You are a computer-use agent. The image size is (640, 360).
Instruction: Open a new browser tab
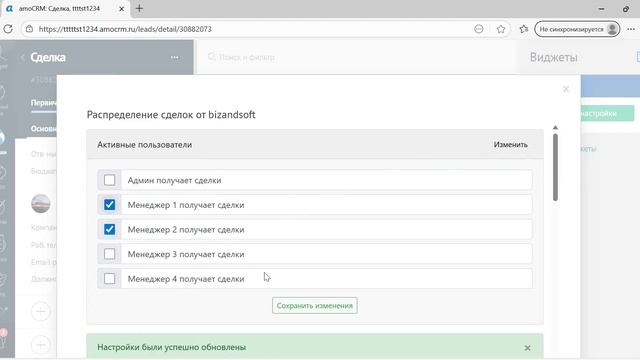point(139,8)
